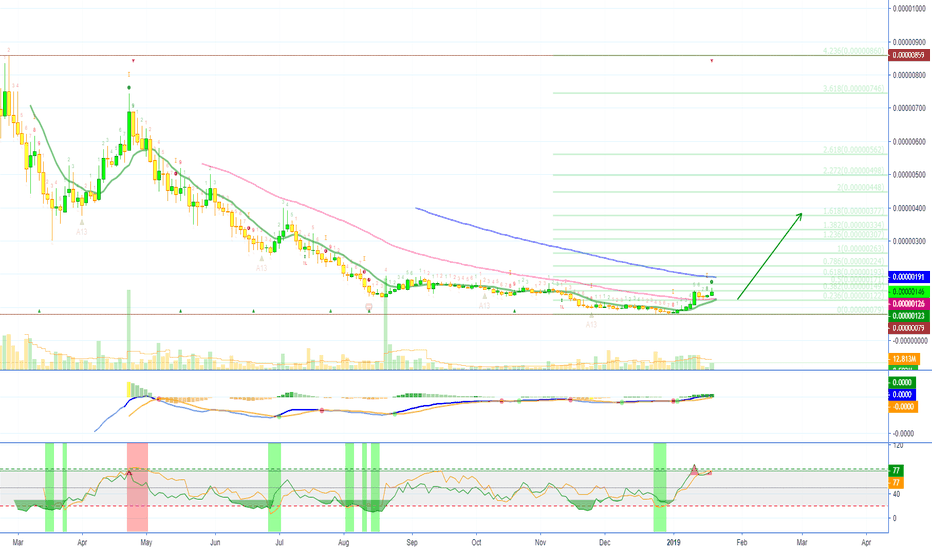
Task: Click the orange -0.0000 MACD value tag
Action: point(903,407)
